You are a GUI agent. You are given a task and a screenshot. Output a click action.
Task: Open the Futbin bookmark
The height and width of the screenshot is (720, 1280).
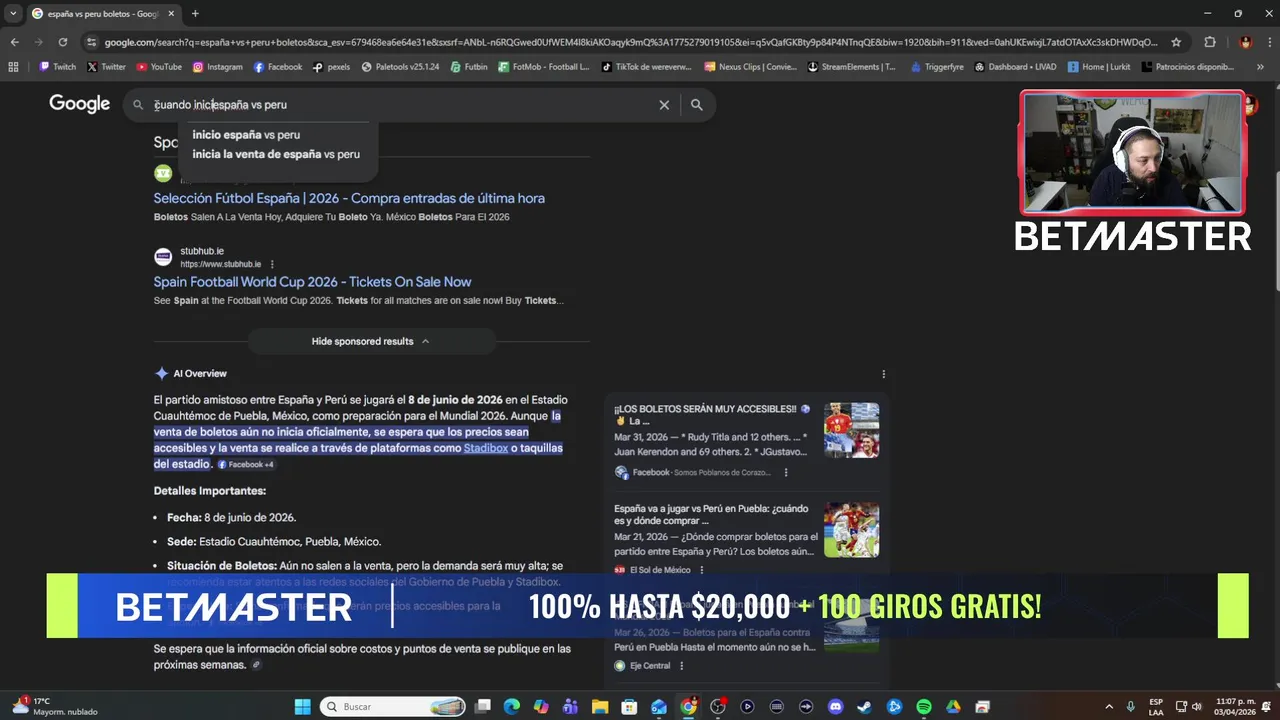[x=469, y=67]
